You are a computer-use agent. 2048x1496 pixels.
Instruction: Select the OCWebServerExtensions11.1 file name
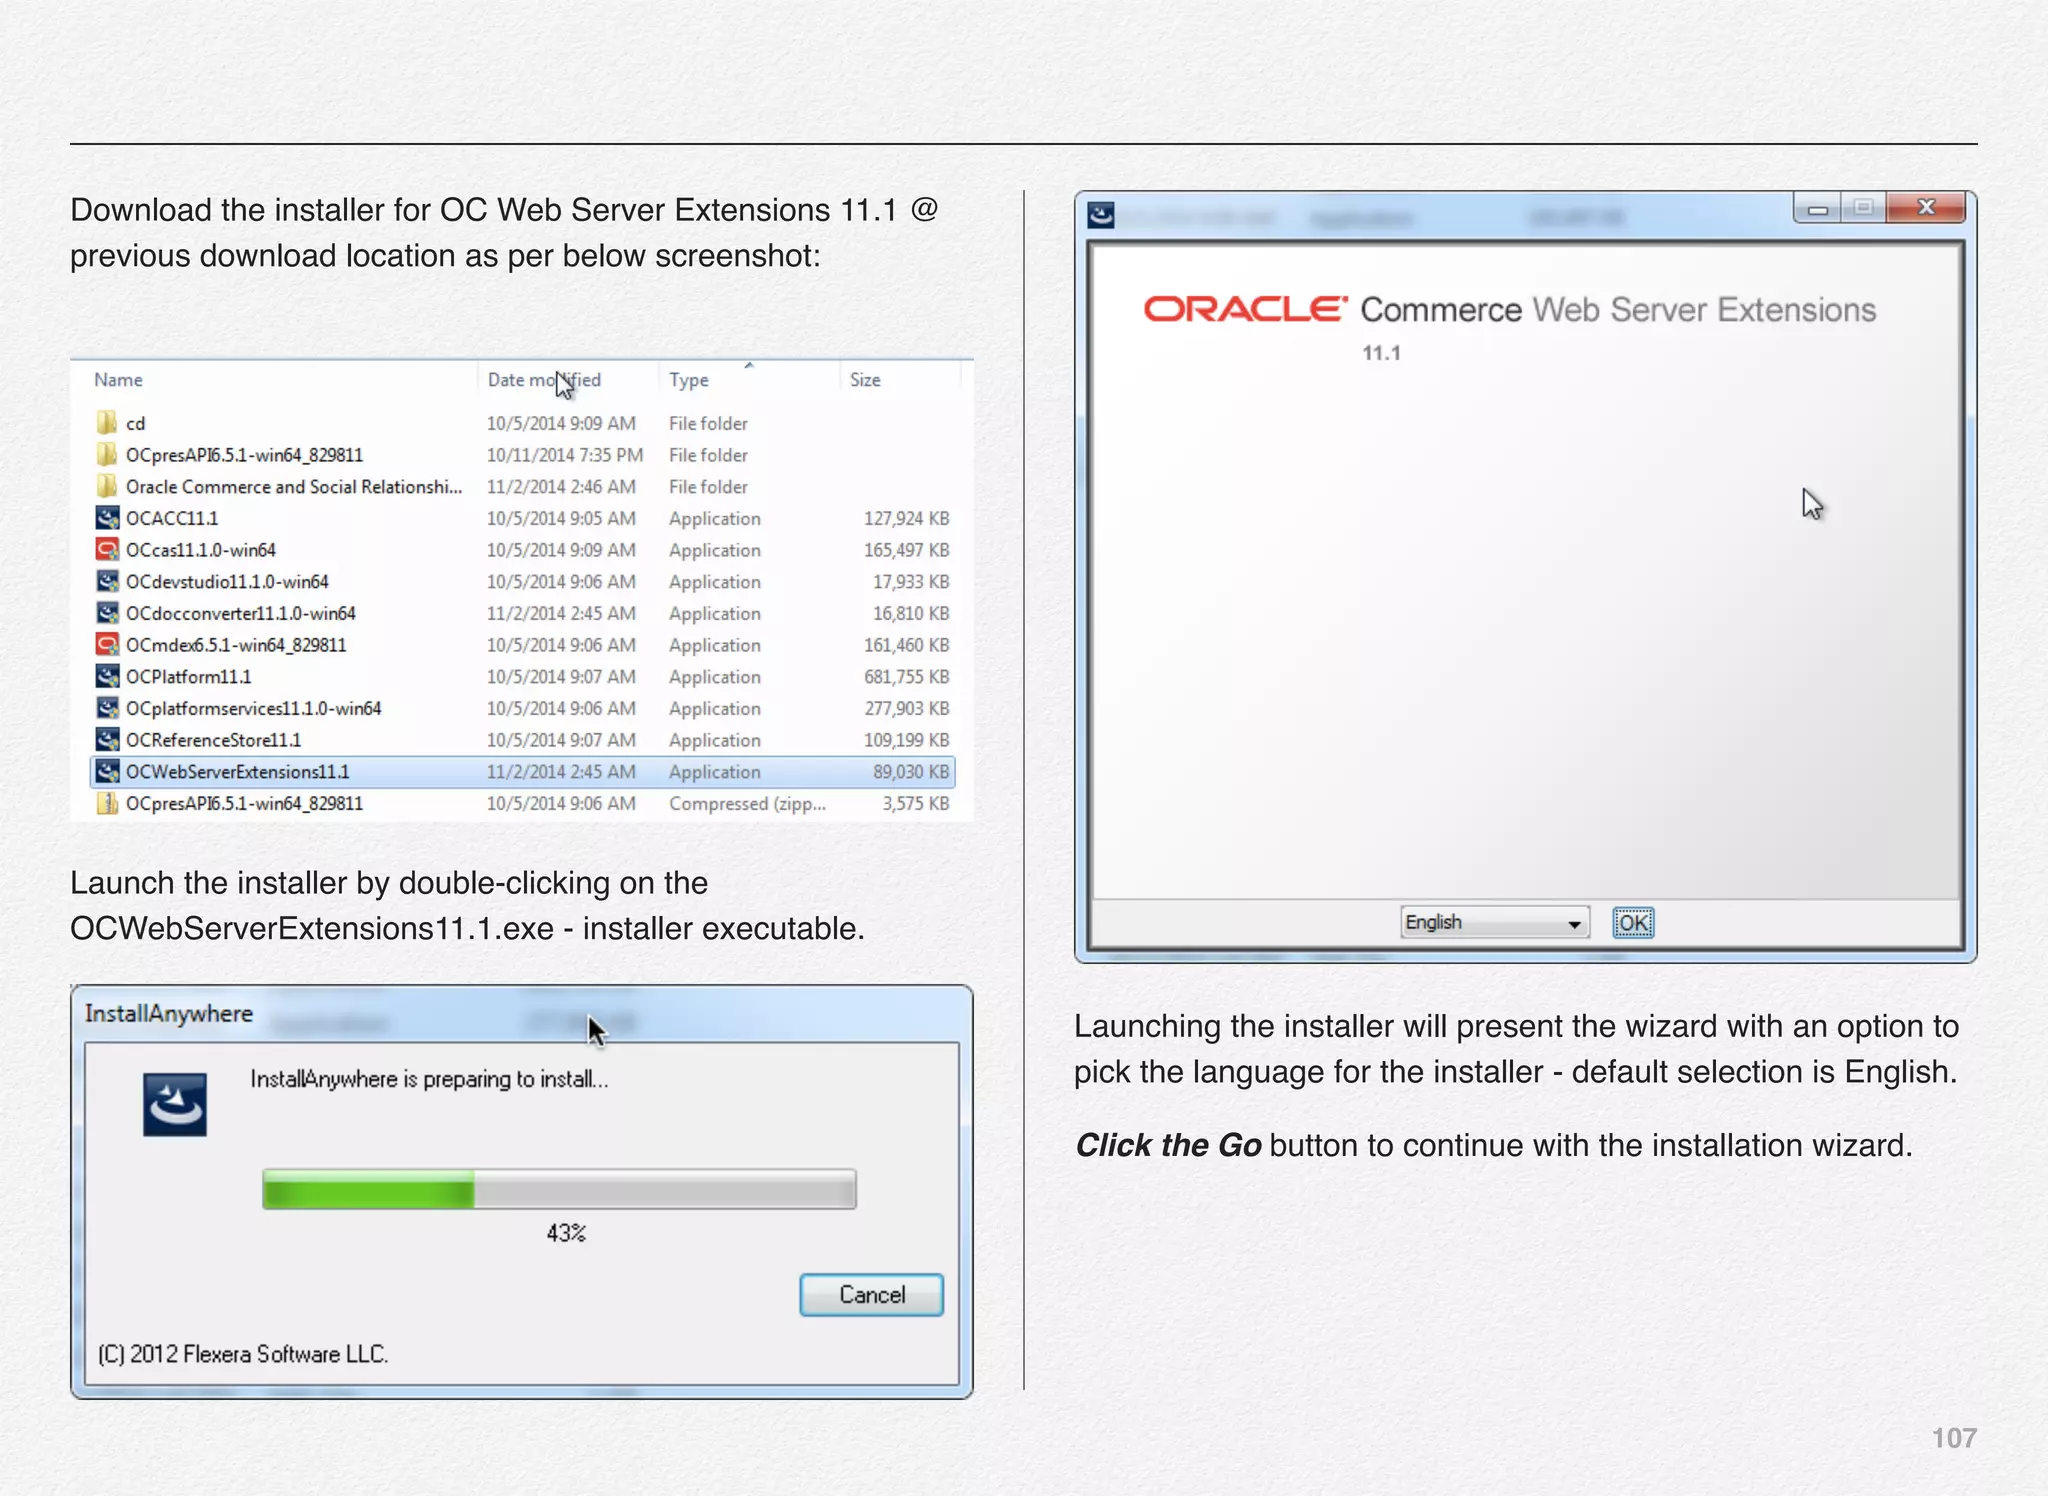pyautogui.click(x=238, y=772)
